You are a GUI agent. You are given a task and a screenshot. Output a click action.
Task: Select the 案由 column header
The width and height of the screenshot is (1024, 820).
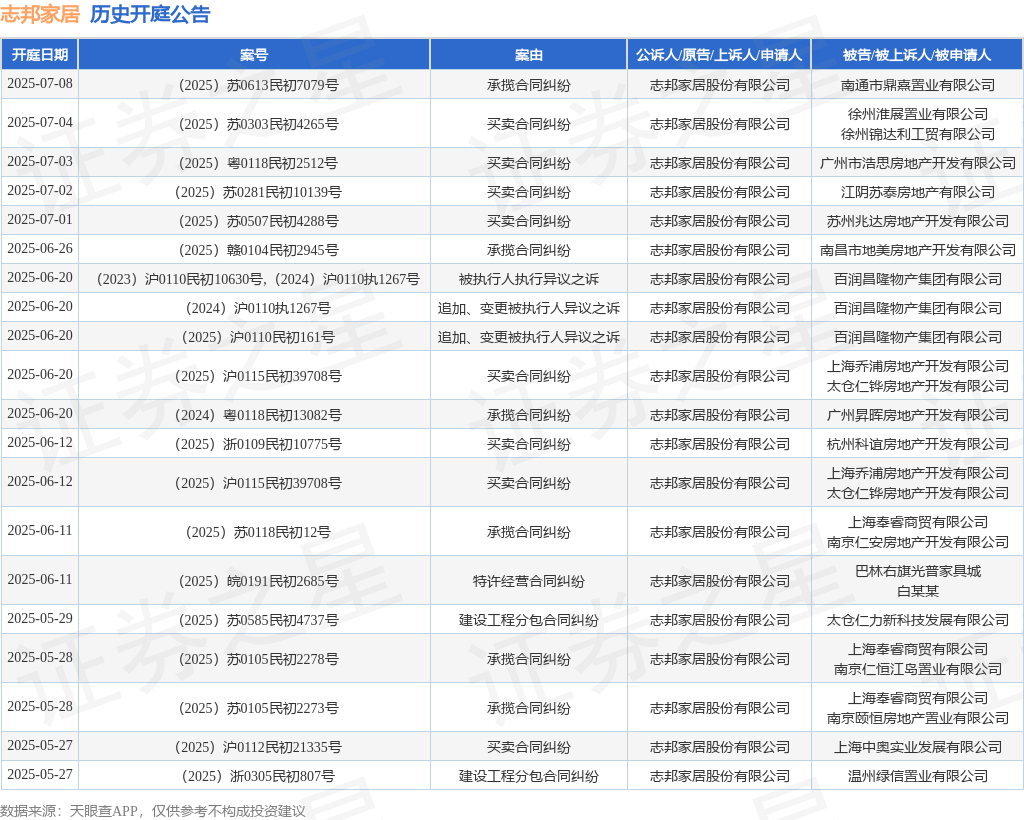(528, 55)
